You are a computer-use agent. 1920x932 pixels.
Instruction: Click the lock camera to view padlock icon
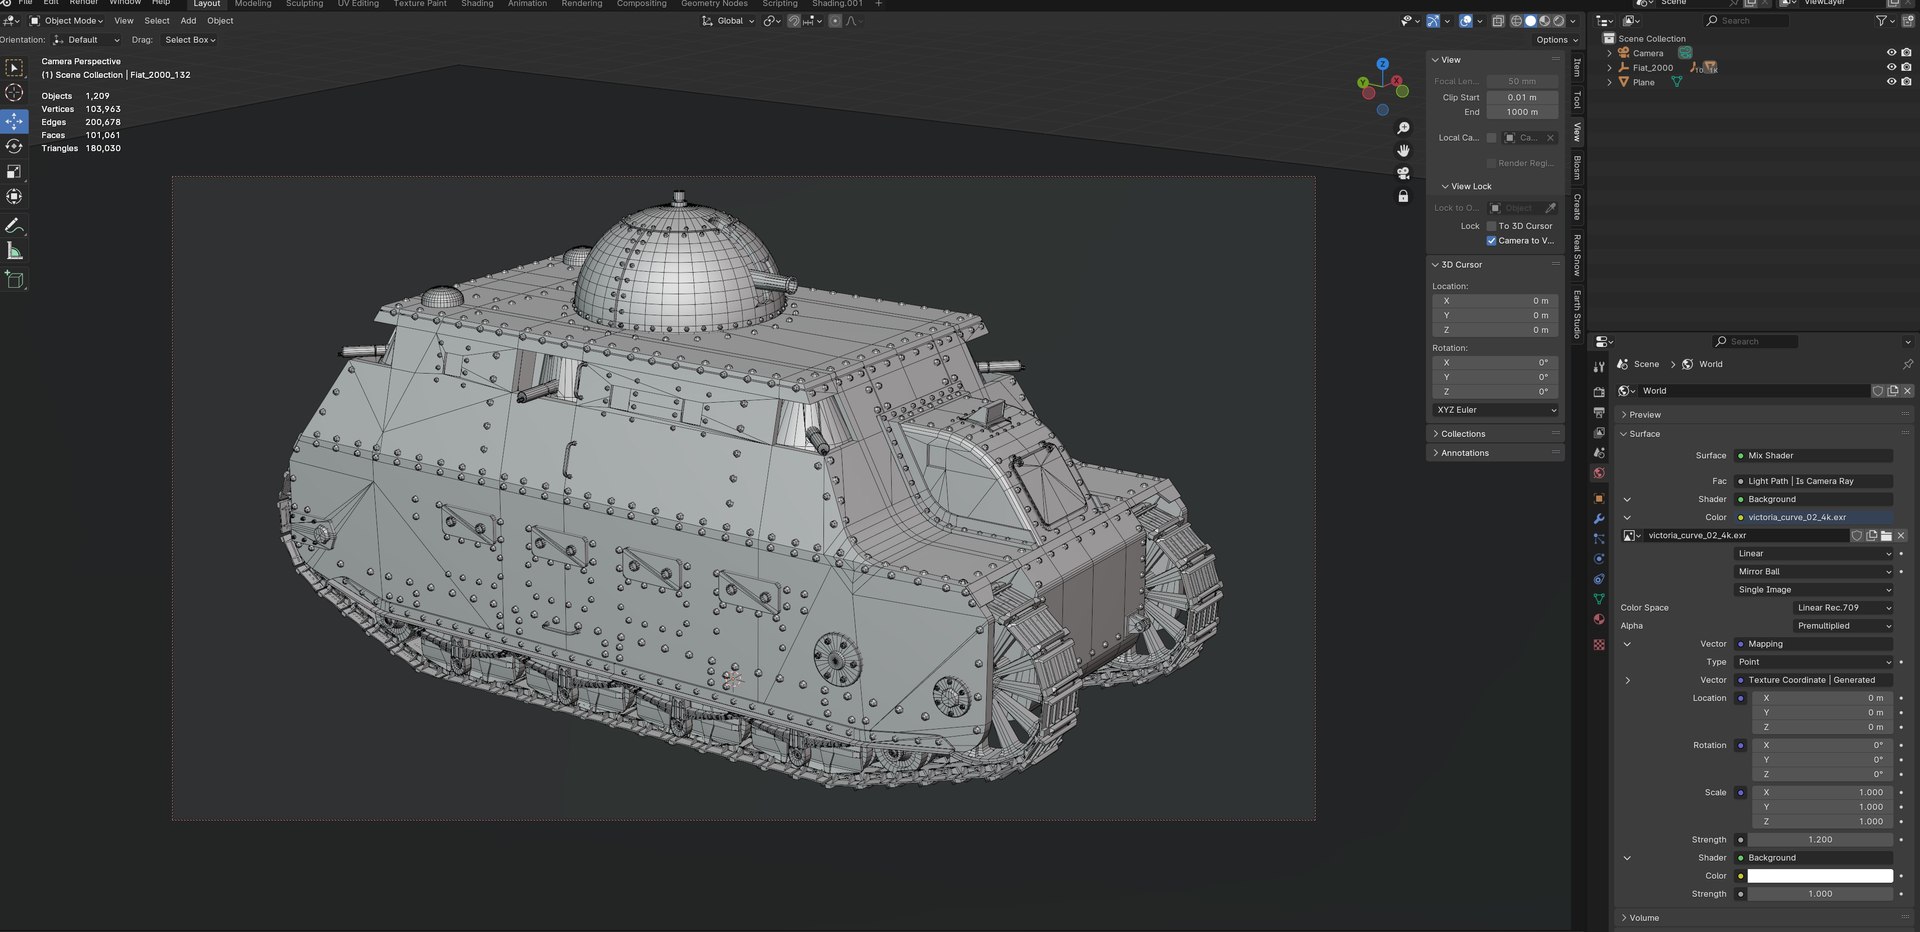[x=1403, y=196]
